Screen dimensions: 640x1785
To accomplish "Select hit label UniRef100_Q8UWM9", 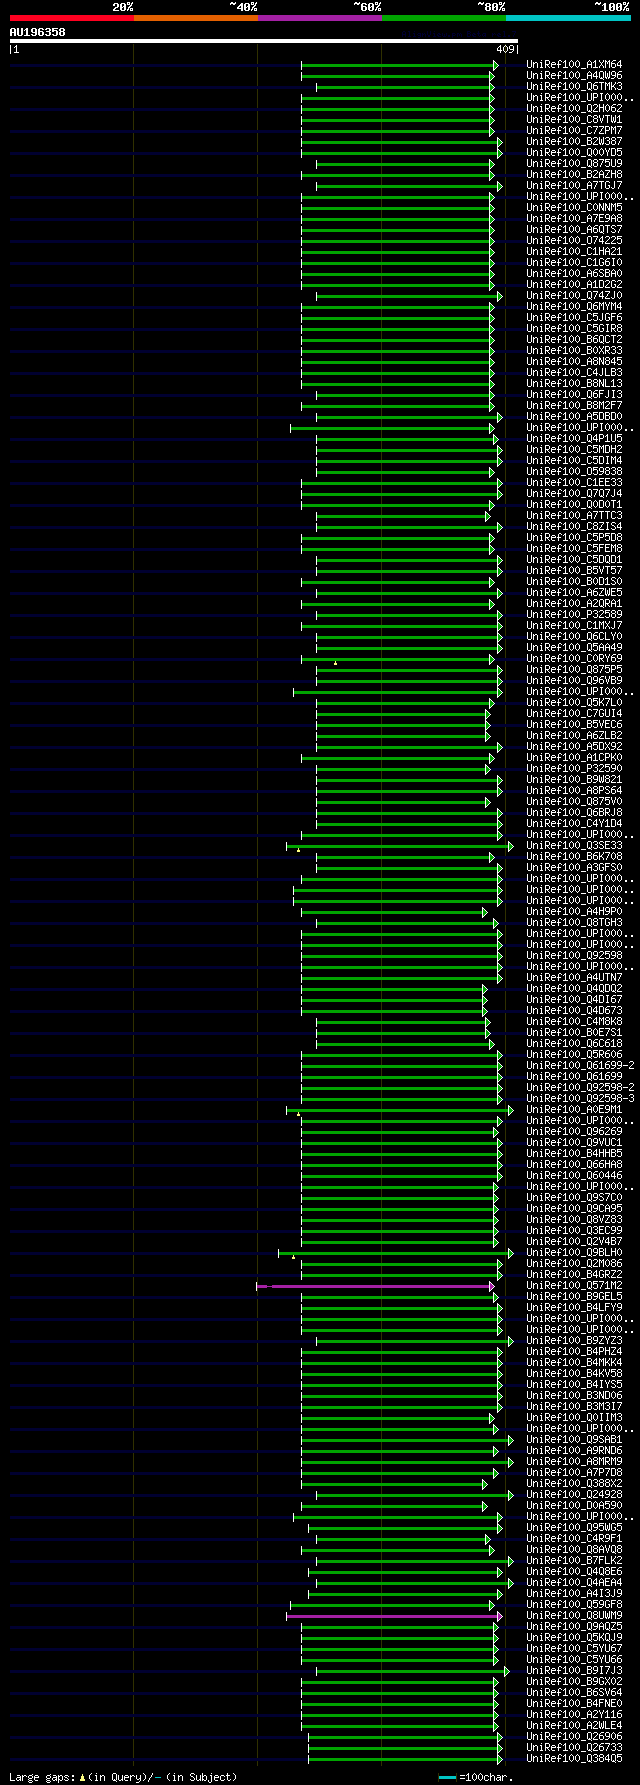I will point(574,1616).
